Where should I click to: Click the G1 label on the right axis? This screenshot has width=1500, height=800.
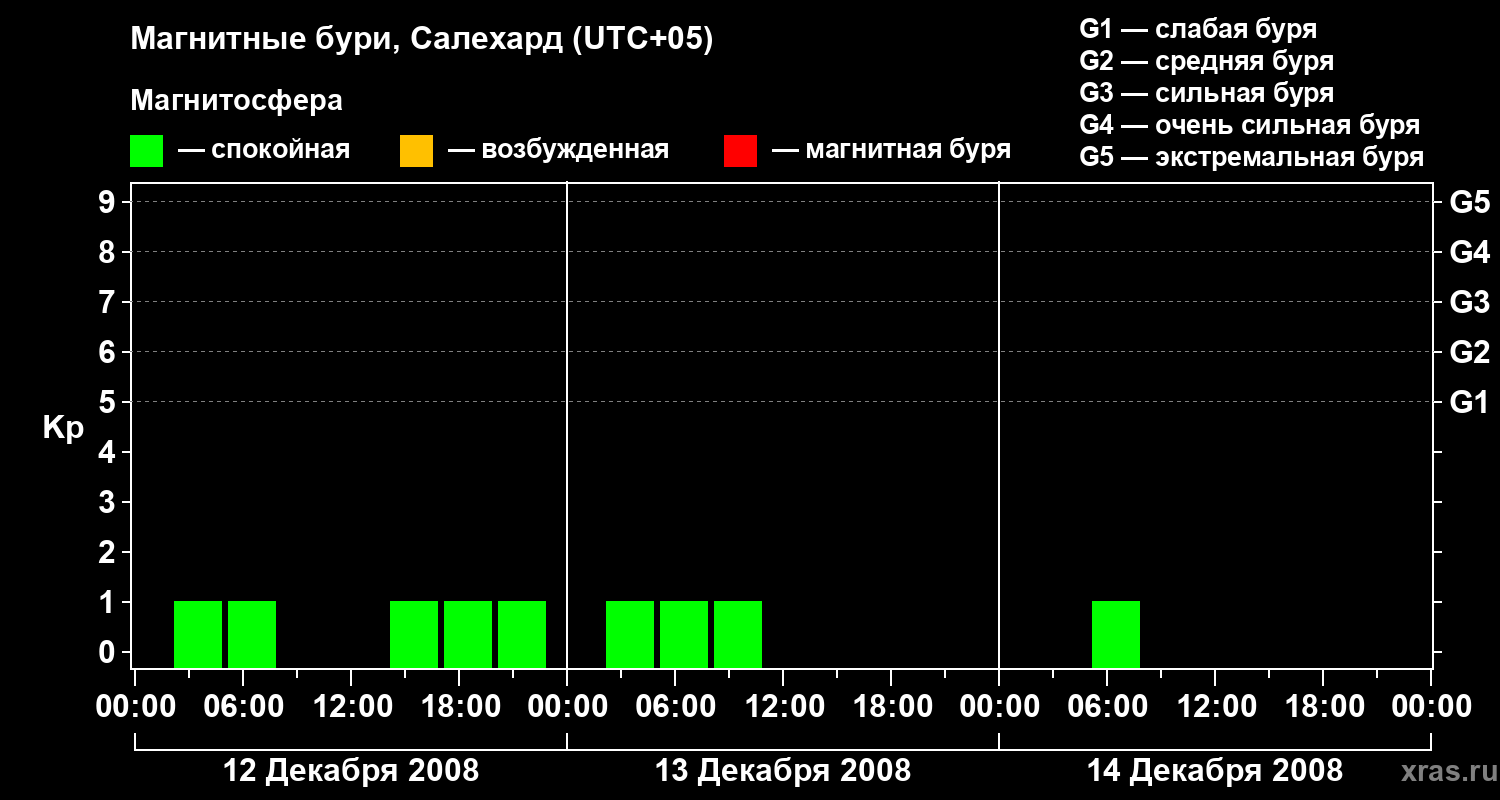pyautogui.click(x=1470, y=402)
